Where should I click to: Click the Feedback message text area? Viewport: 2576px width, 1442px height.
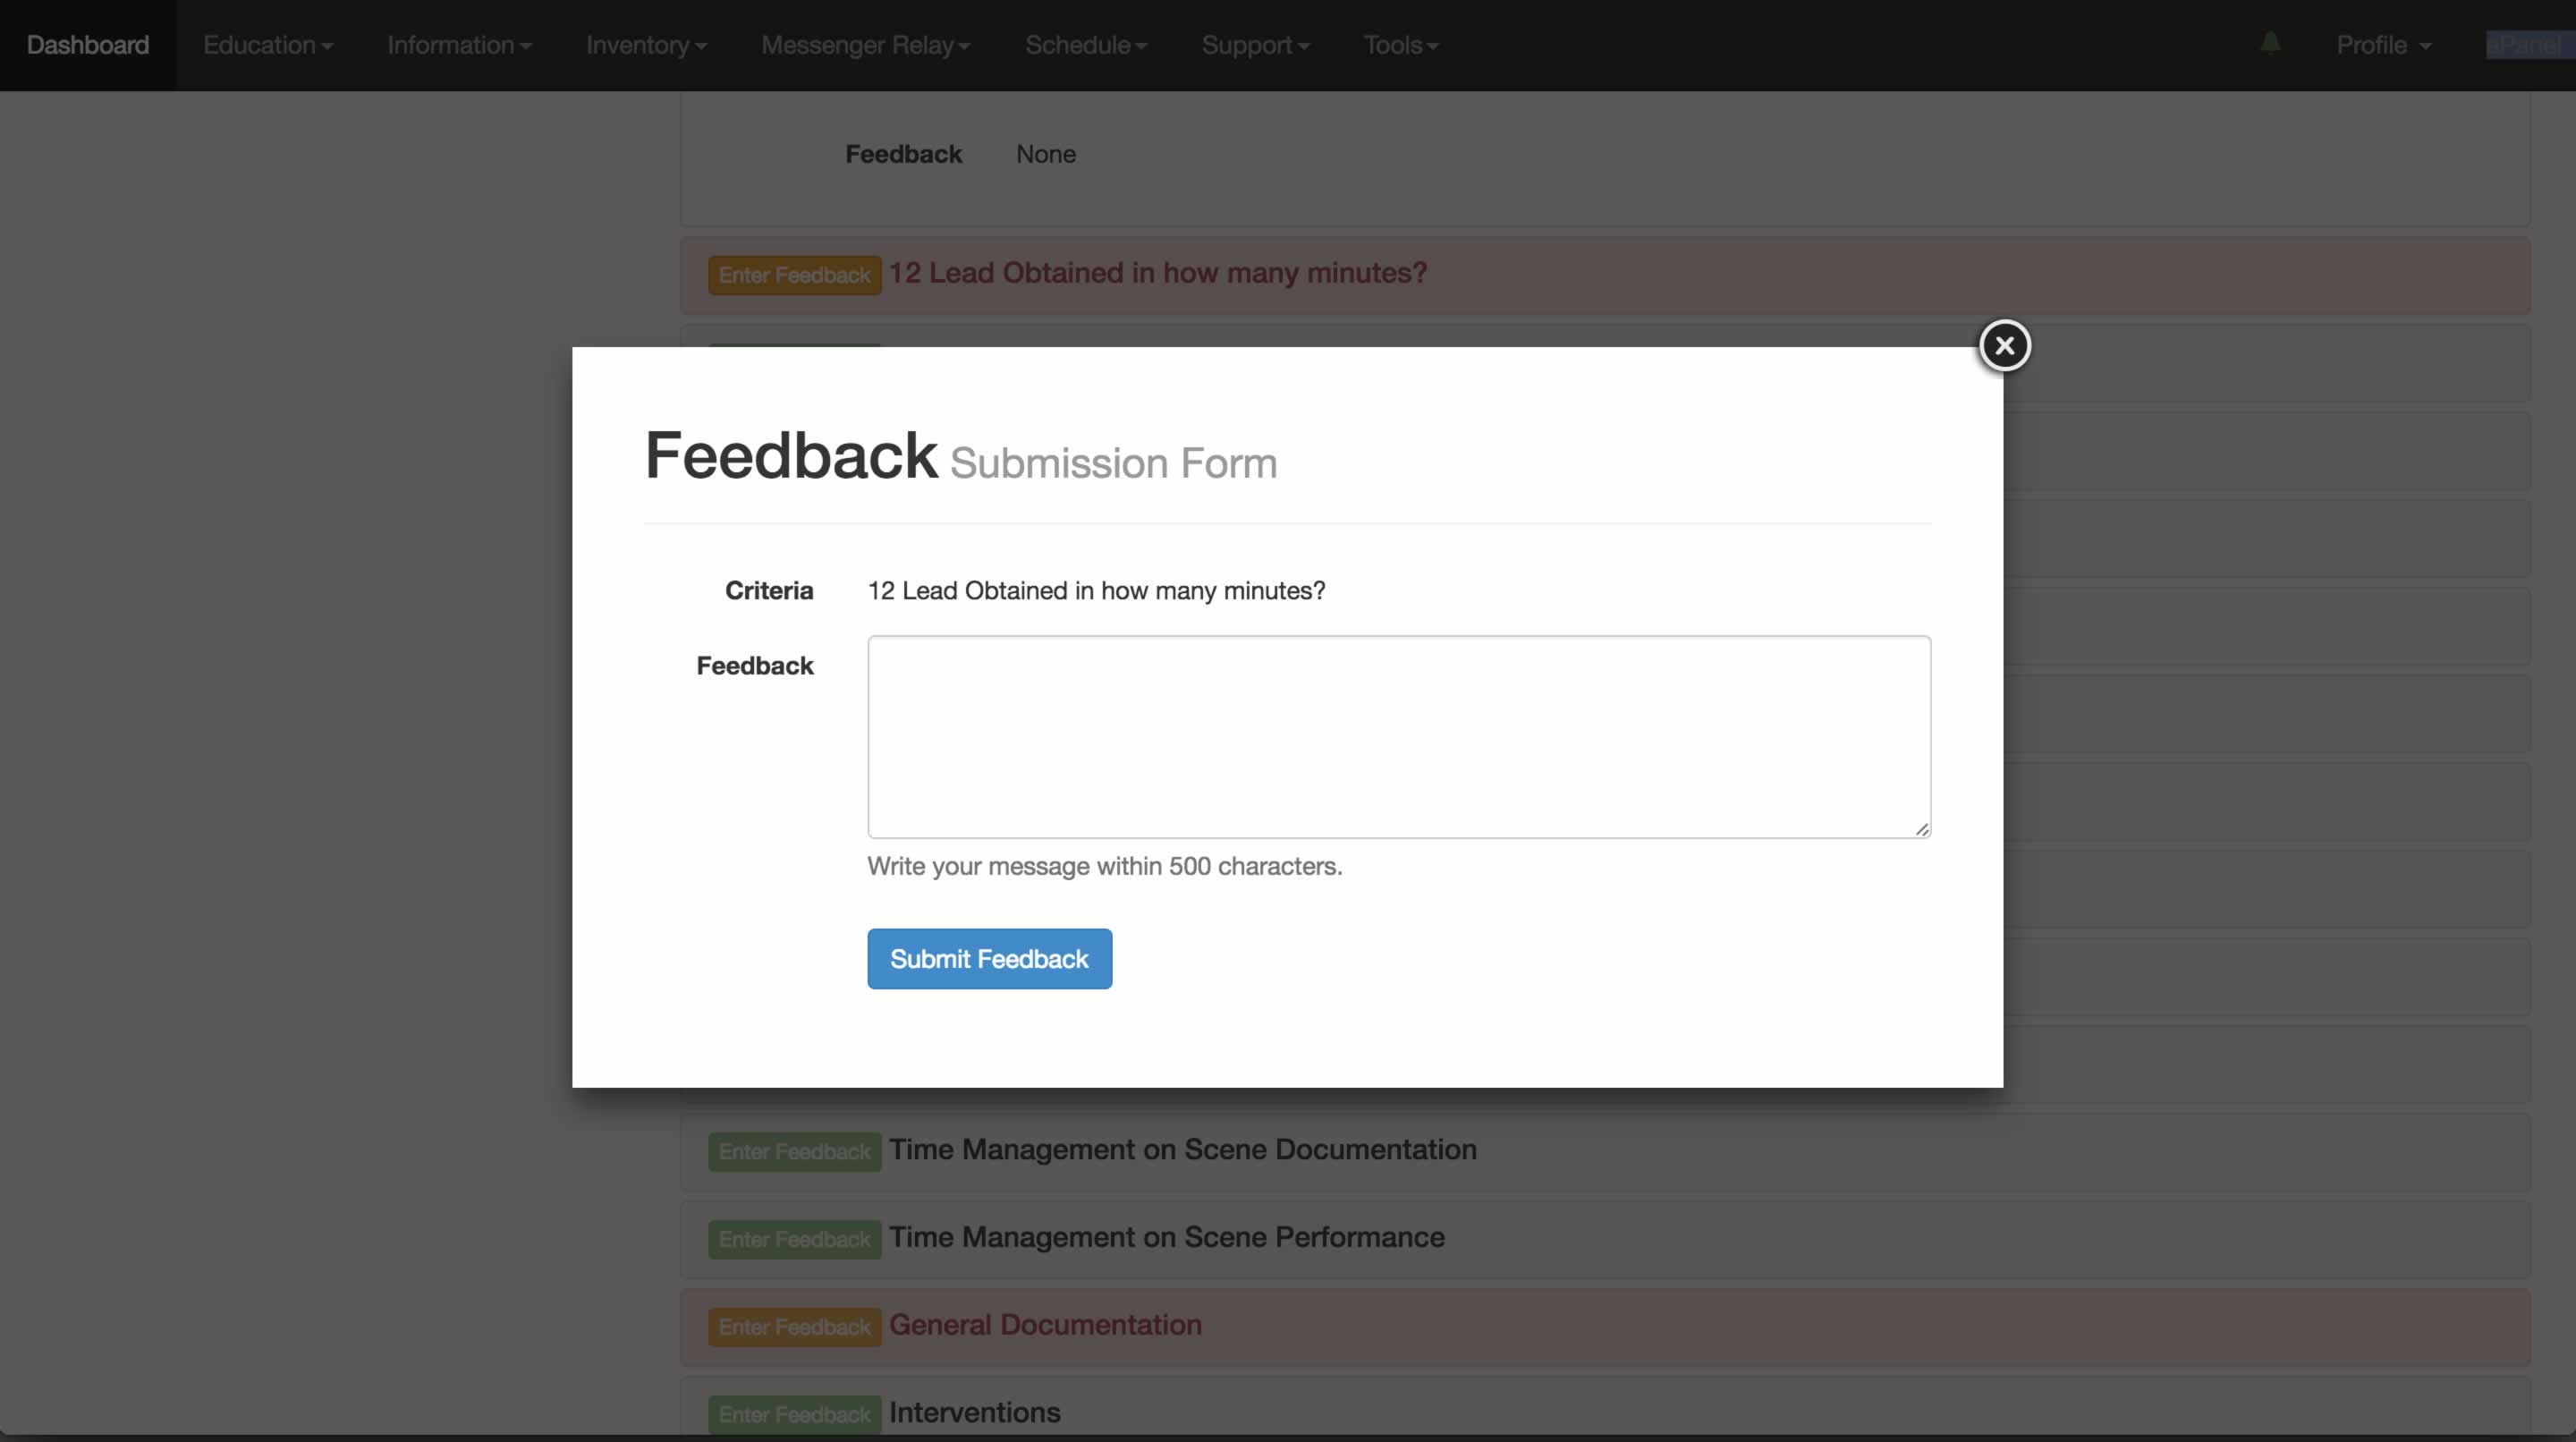coord(1399,737)
